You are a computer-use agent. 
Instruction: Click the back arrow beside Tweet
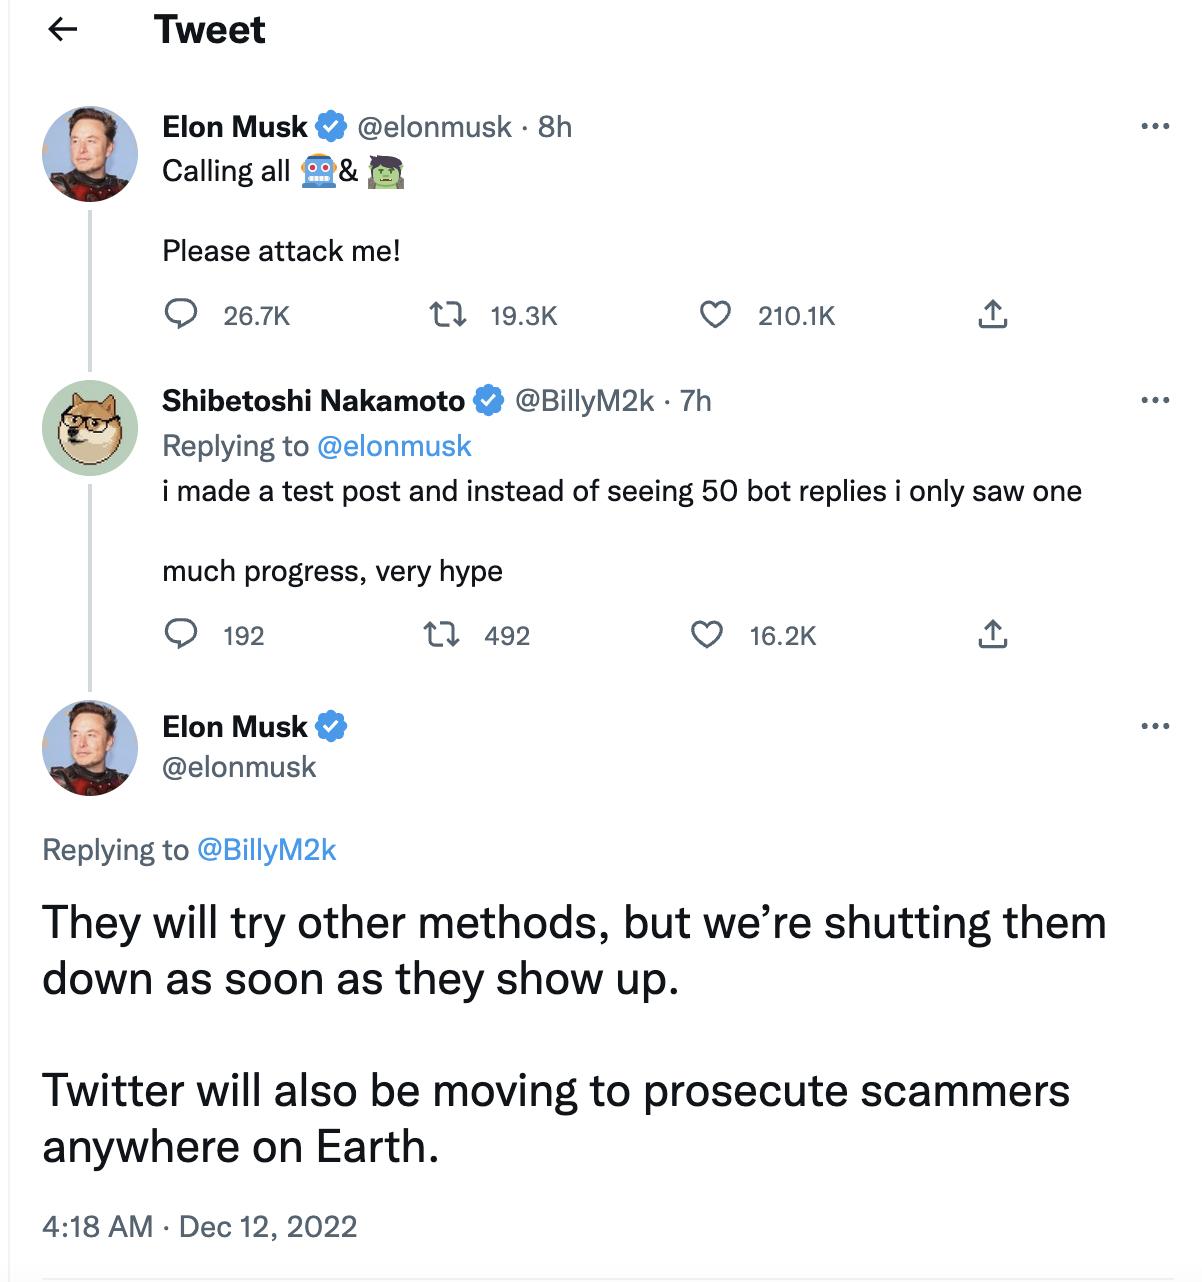pos(63,30)
